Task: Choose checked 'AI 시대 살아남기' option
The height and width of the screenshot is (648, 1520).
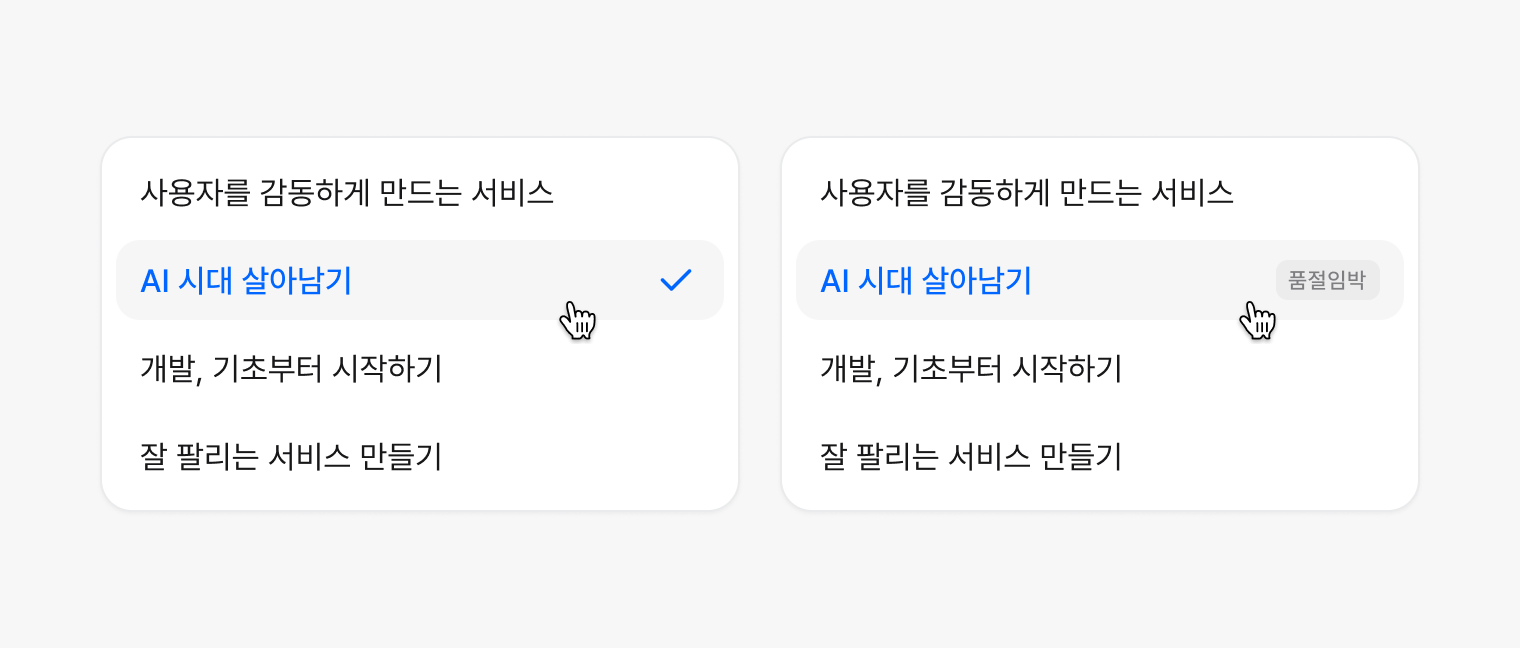Action: [247, 282]
